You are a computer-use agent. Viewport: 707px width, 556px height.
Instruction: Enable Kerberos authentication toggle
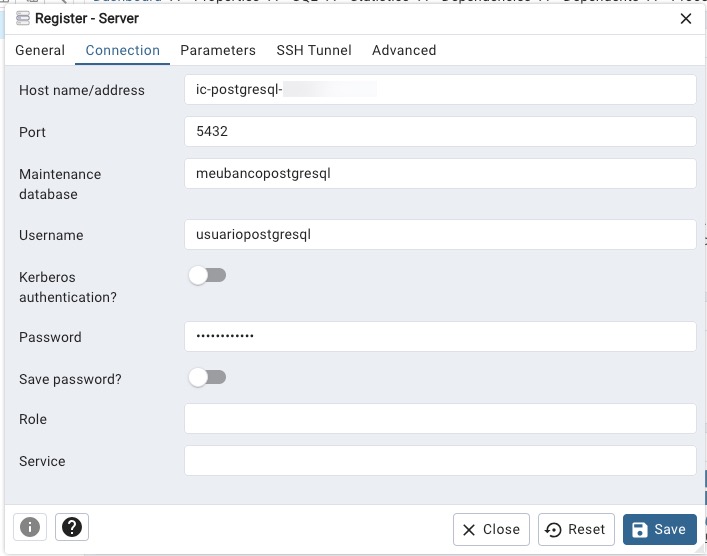(x=207, y=276)
